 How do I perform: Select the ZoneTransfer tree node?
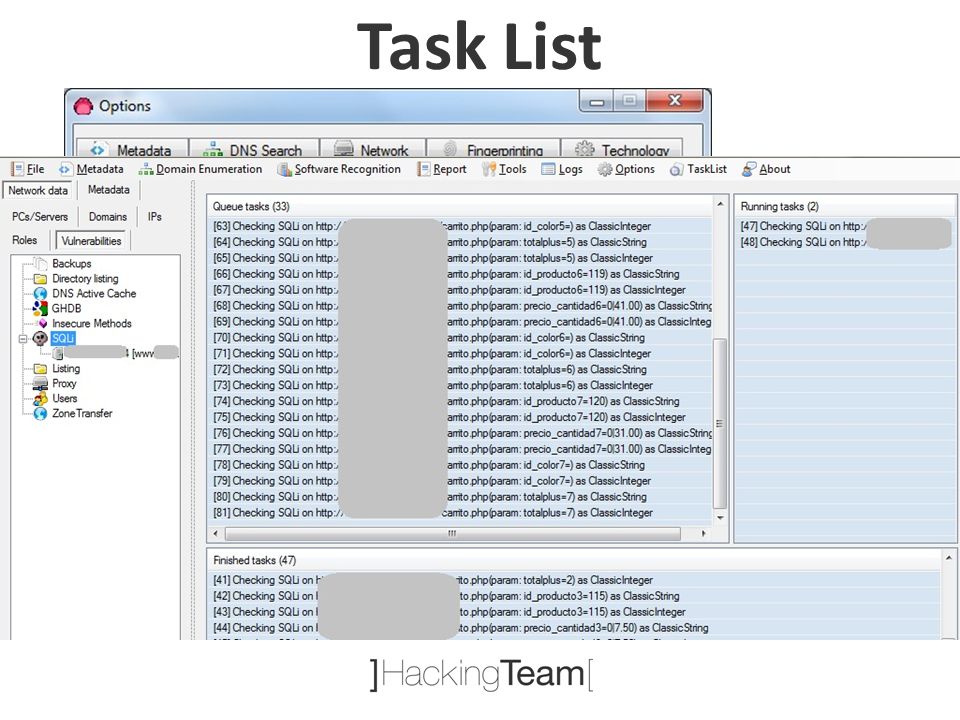pyautogui.click(x=82, y=413)
